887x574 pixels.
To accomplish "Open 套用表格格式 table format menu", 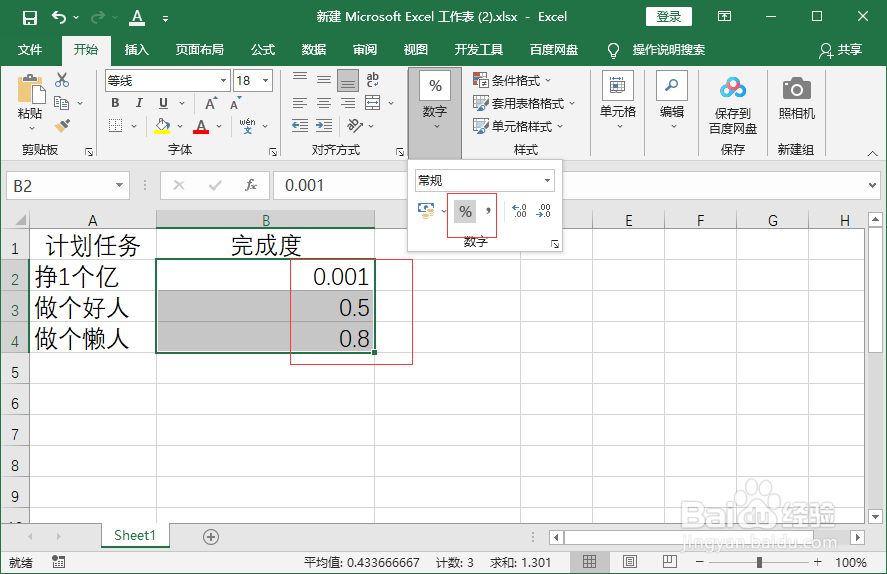I will tap(524, 103).
